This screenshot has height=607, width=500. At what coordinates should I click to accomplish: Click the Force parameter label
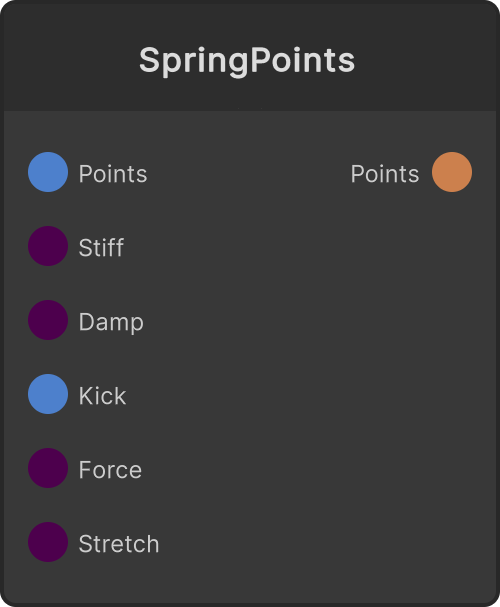[x=110, y=470]
